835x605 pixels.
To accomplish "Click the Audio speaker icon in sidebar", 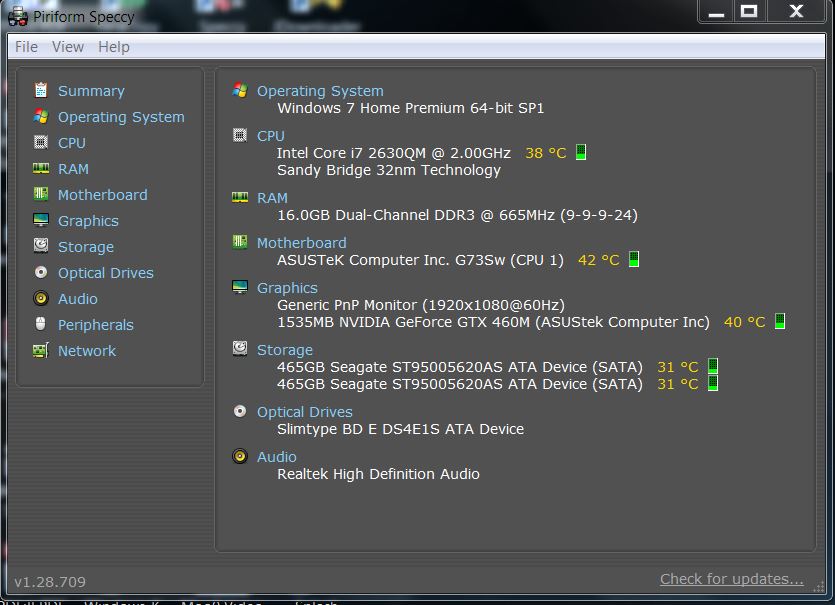I will point(41,298).
